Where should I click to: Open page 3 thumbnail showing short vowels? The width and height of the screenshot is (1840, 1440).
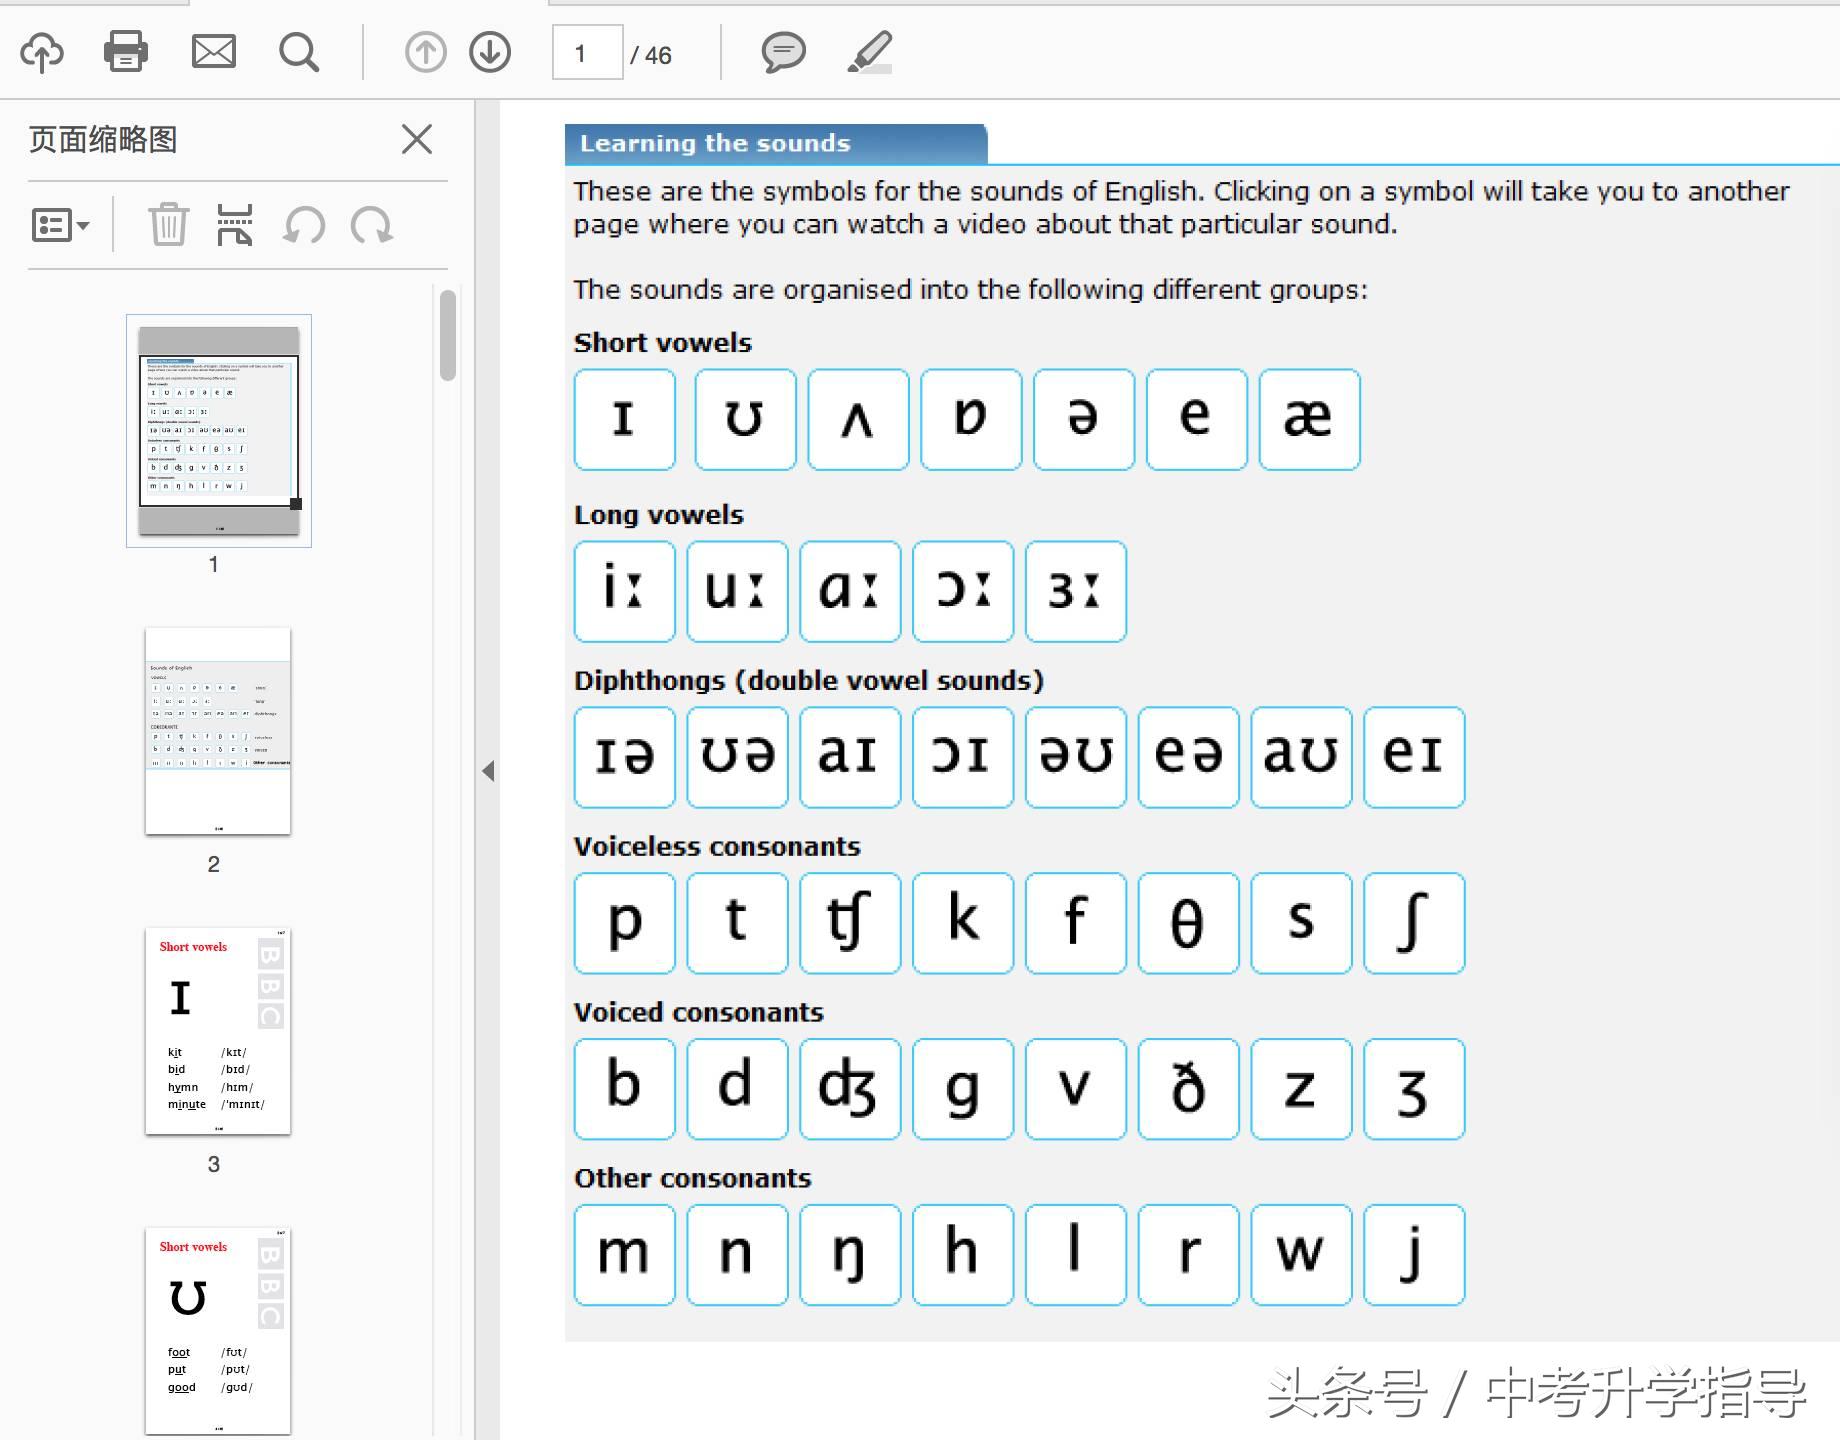(218, 1031)
